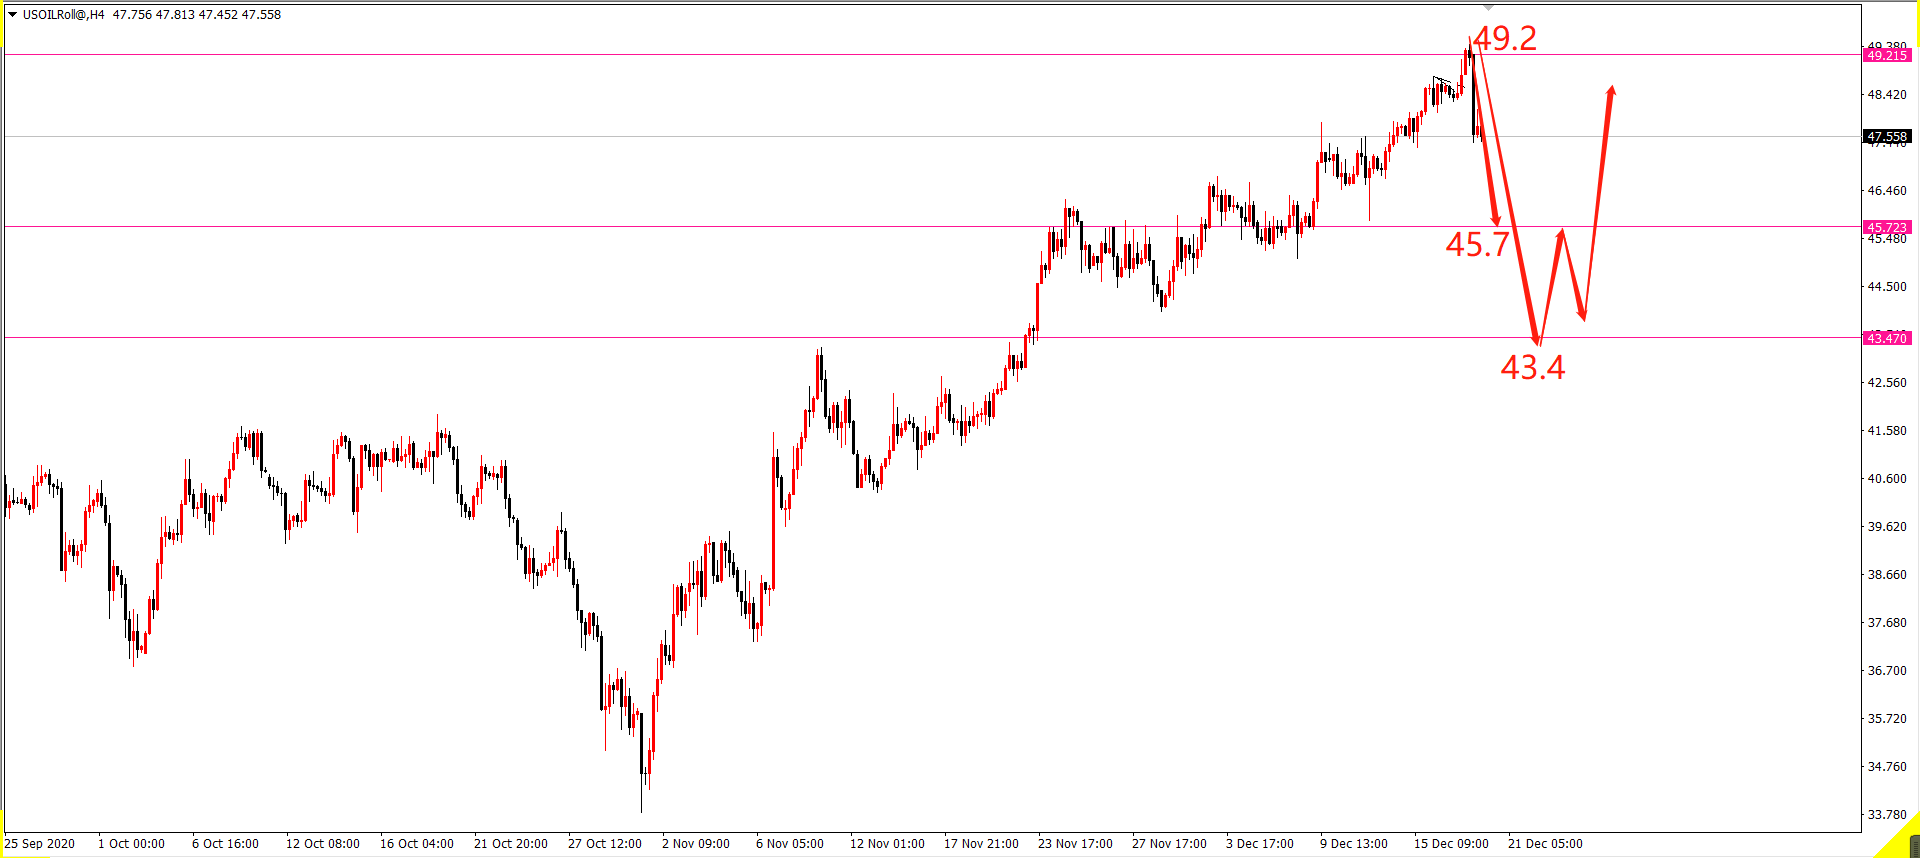
Task: Click the 39.620 price scale value
Action: [1887, 527]
